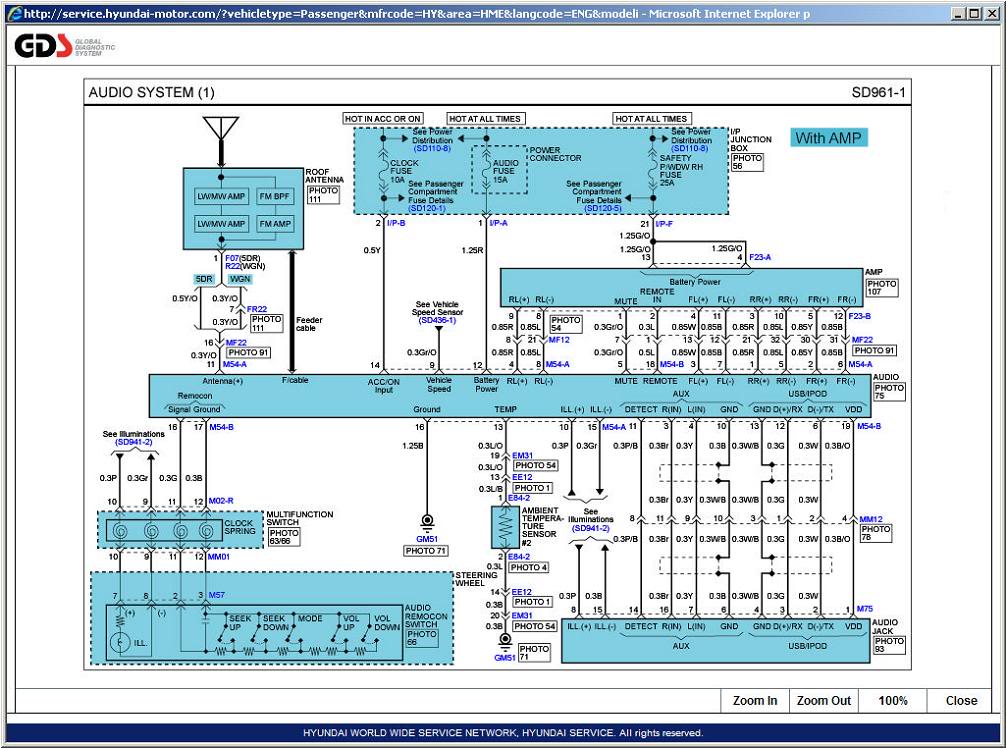
Task: Open PHOTO 4 below ambient temperature sensor
Action: [x=529, y=567]
